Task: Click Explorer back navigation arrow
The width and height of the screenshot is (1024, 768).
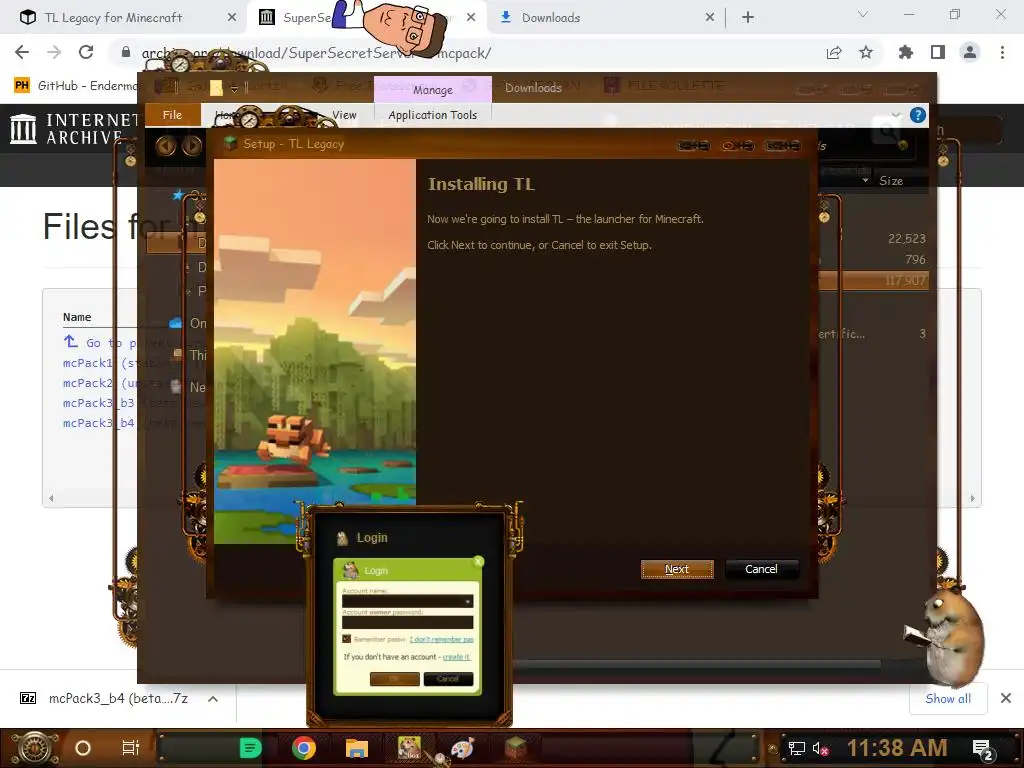Action: tap(165, 145)
